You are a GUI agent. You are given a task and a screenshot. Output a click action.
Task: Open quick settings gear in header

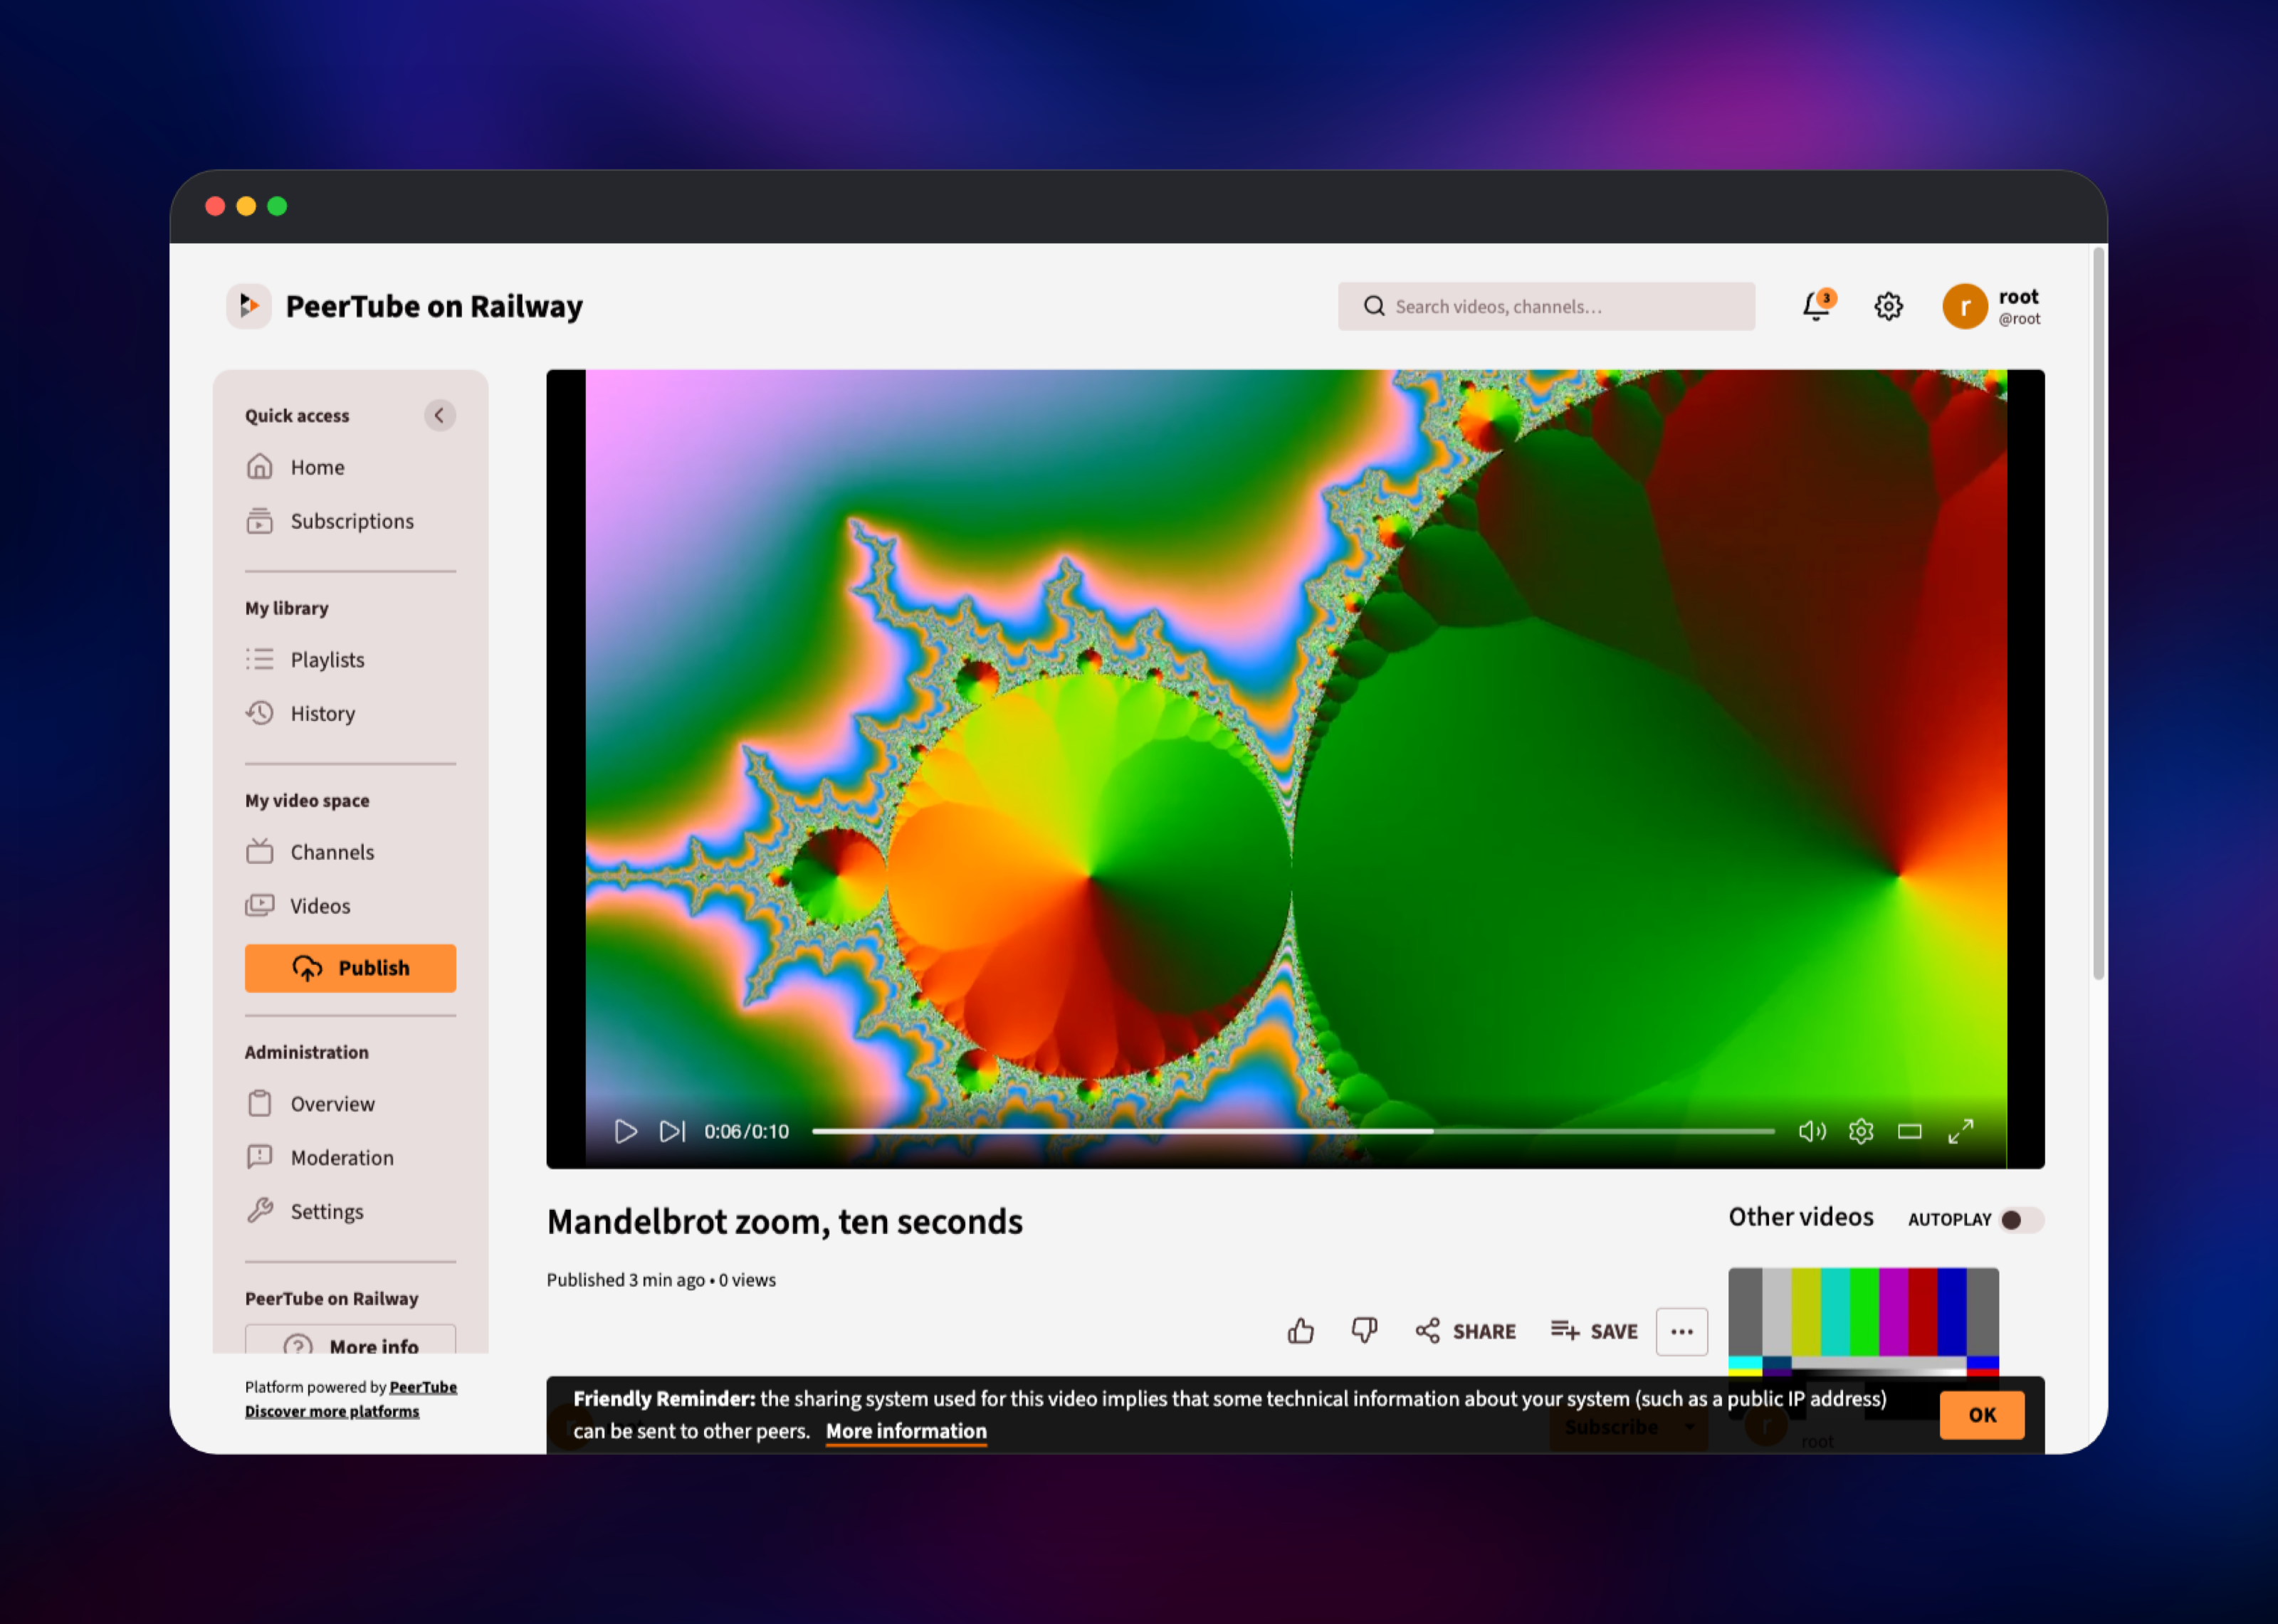click(1888, 306)
